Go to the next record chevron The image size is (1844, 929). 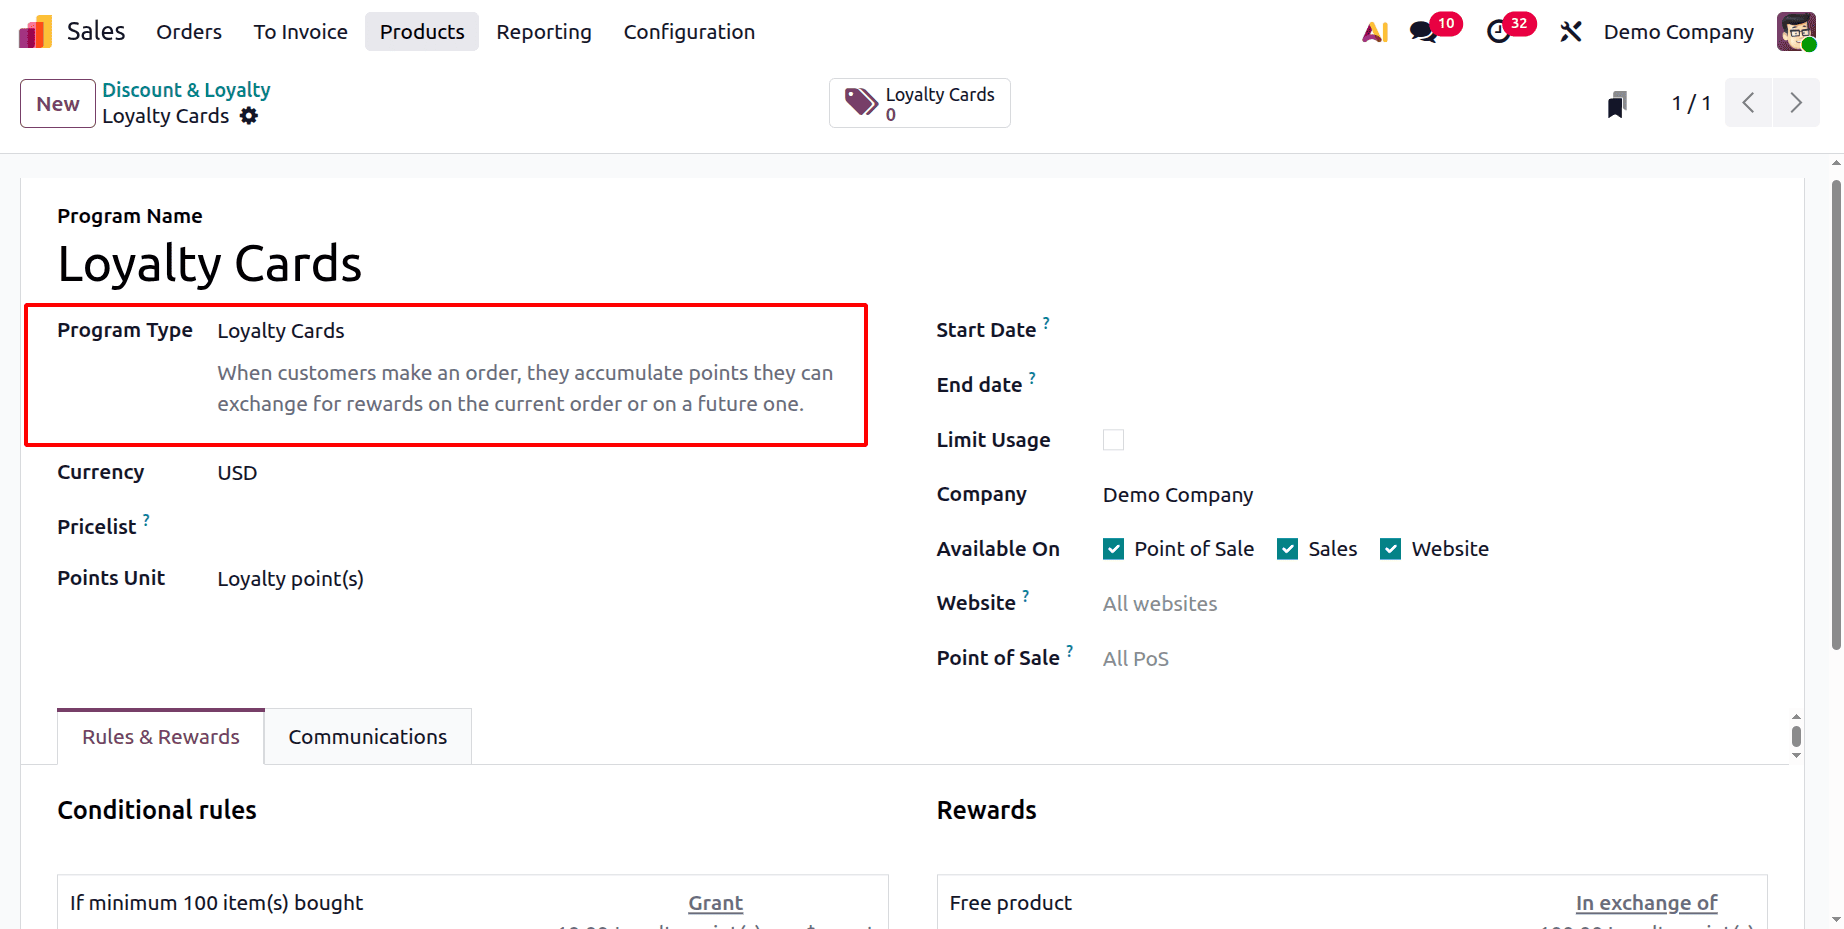pos(1796,102)
